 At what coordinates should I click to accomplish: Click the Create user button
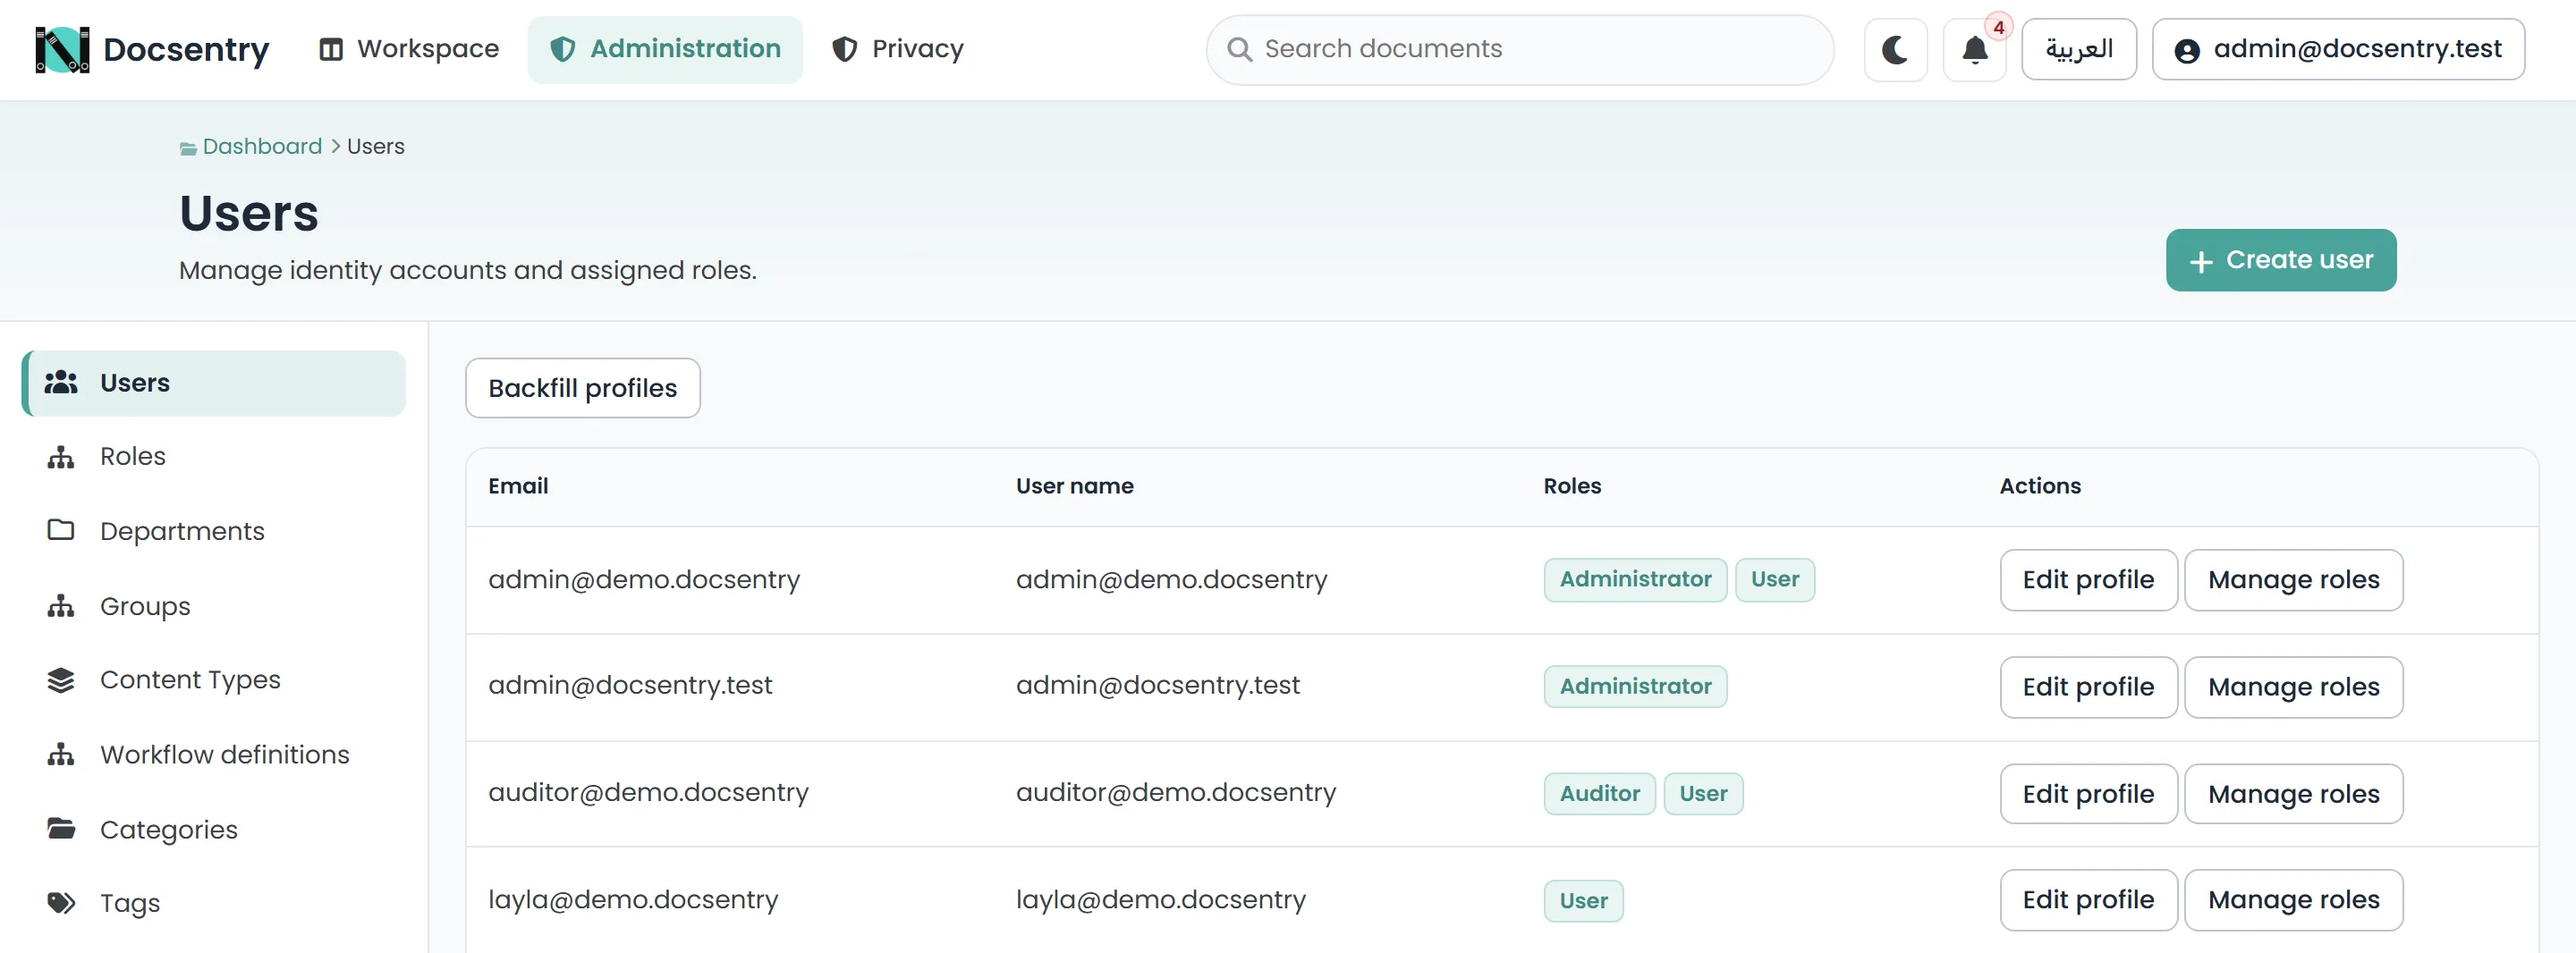pos(2281,260)
